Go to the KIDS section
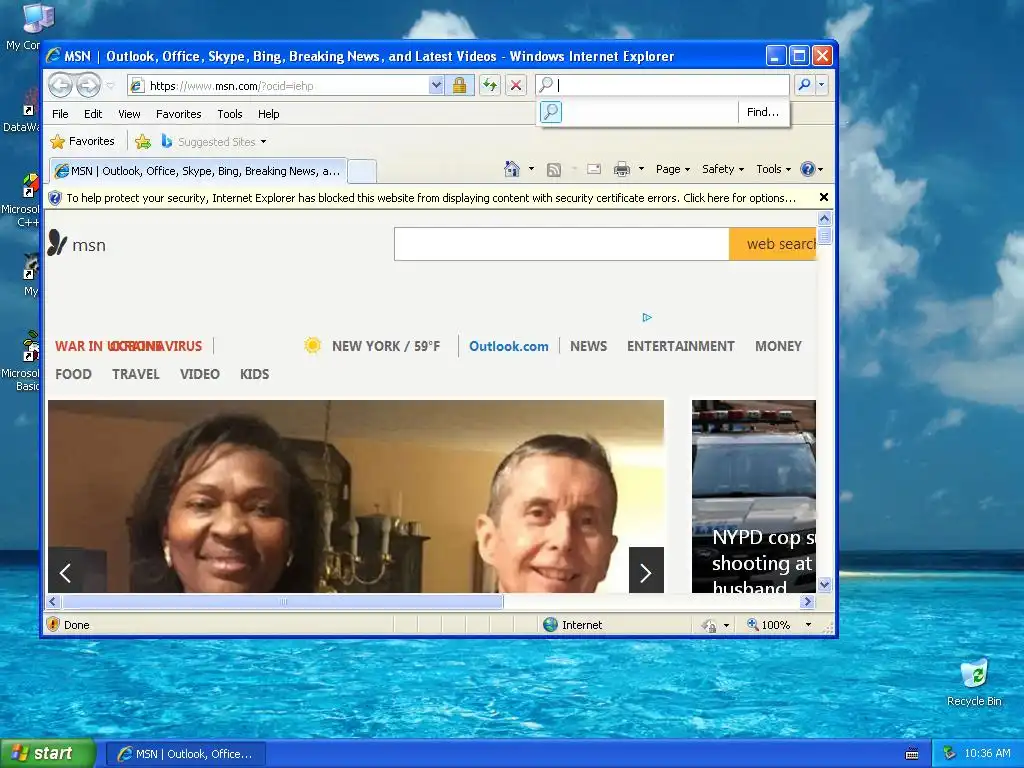 [x=254, y=374]
